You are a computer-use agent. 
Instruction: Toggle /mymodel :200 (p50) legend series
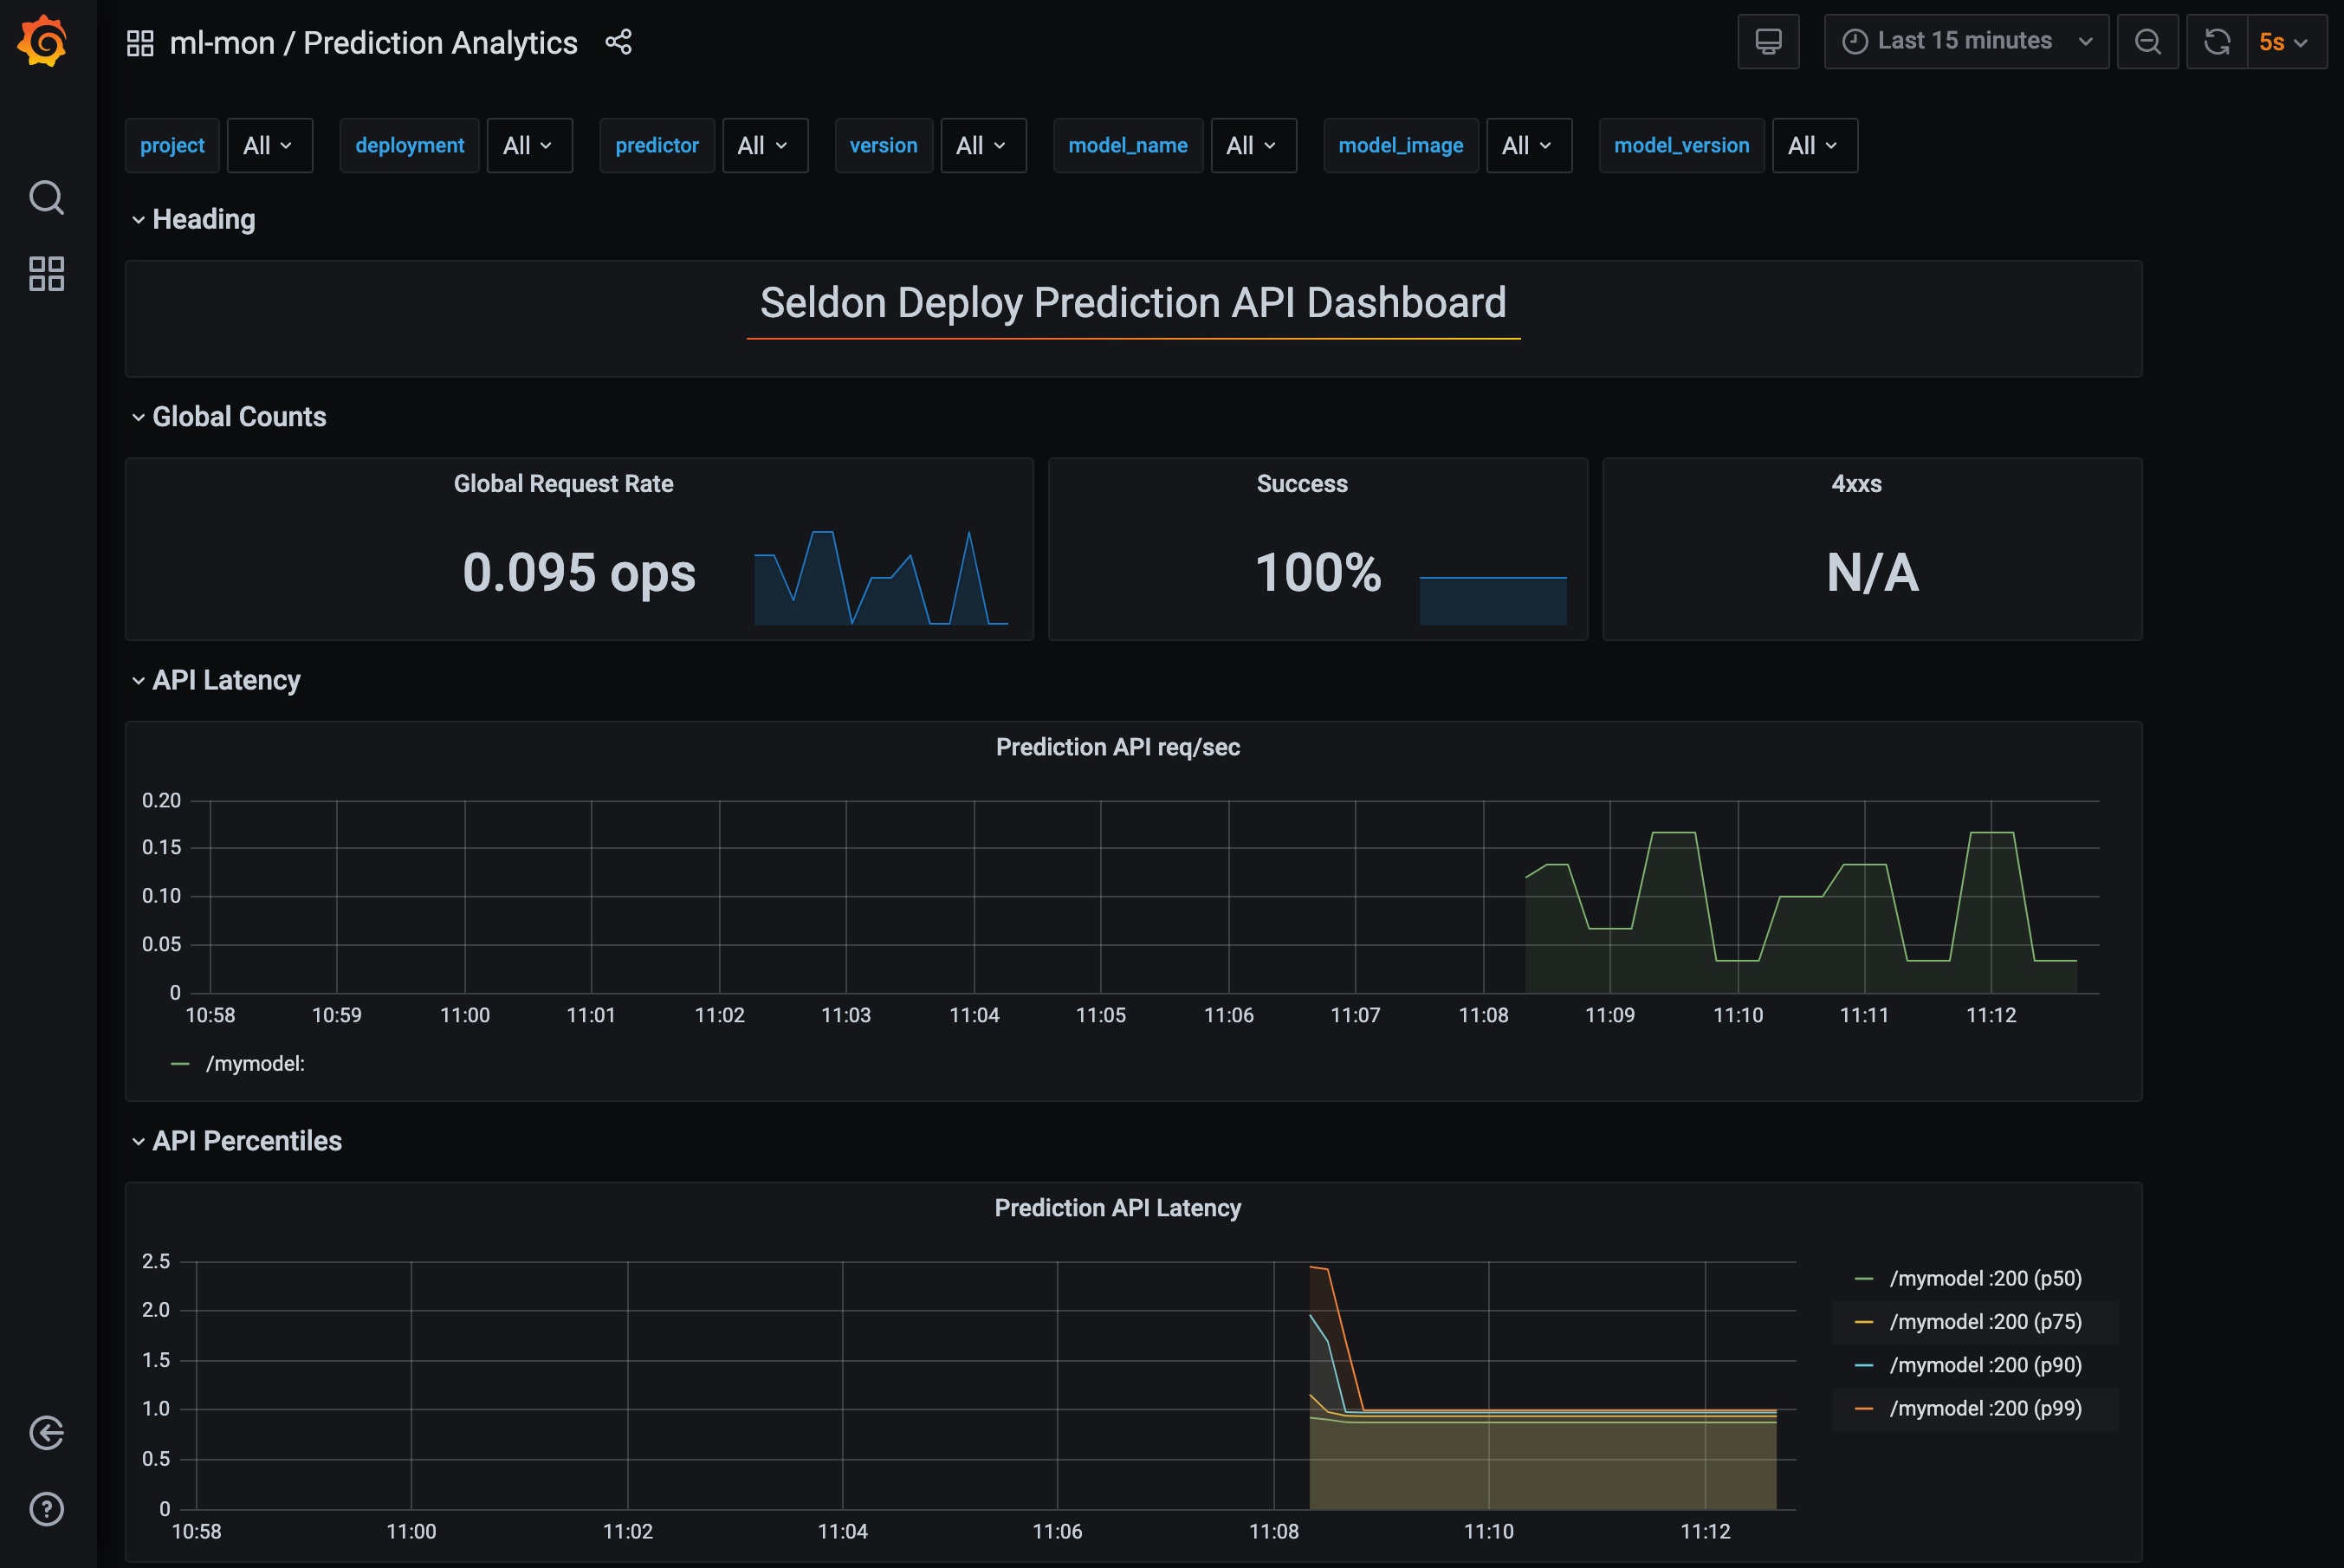tap(1986, 1279)
